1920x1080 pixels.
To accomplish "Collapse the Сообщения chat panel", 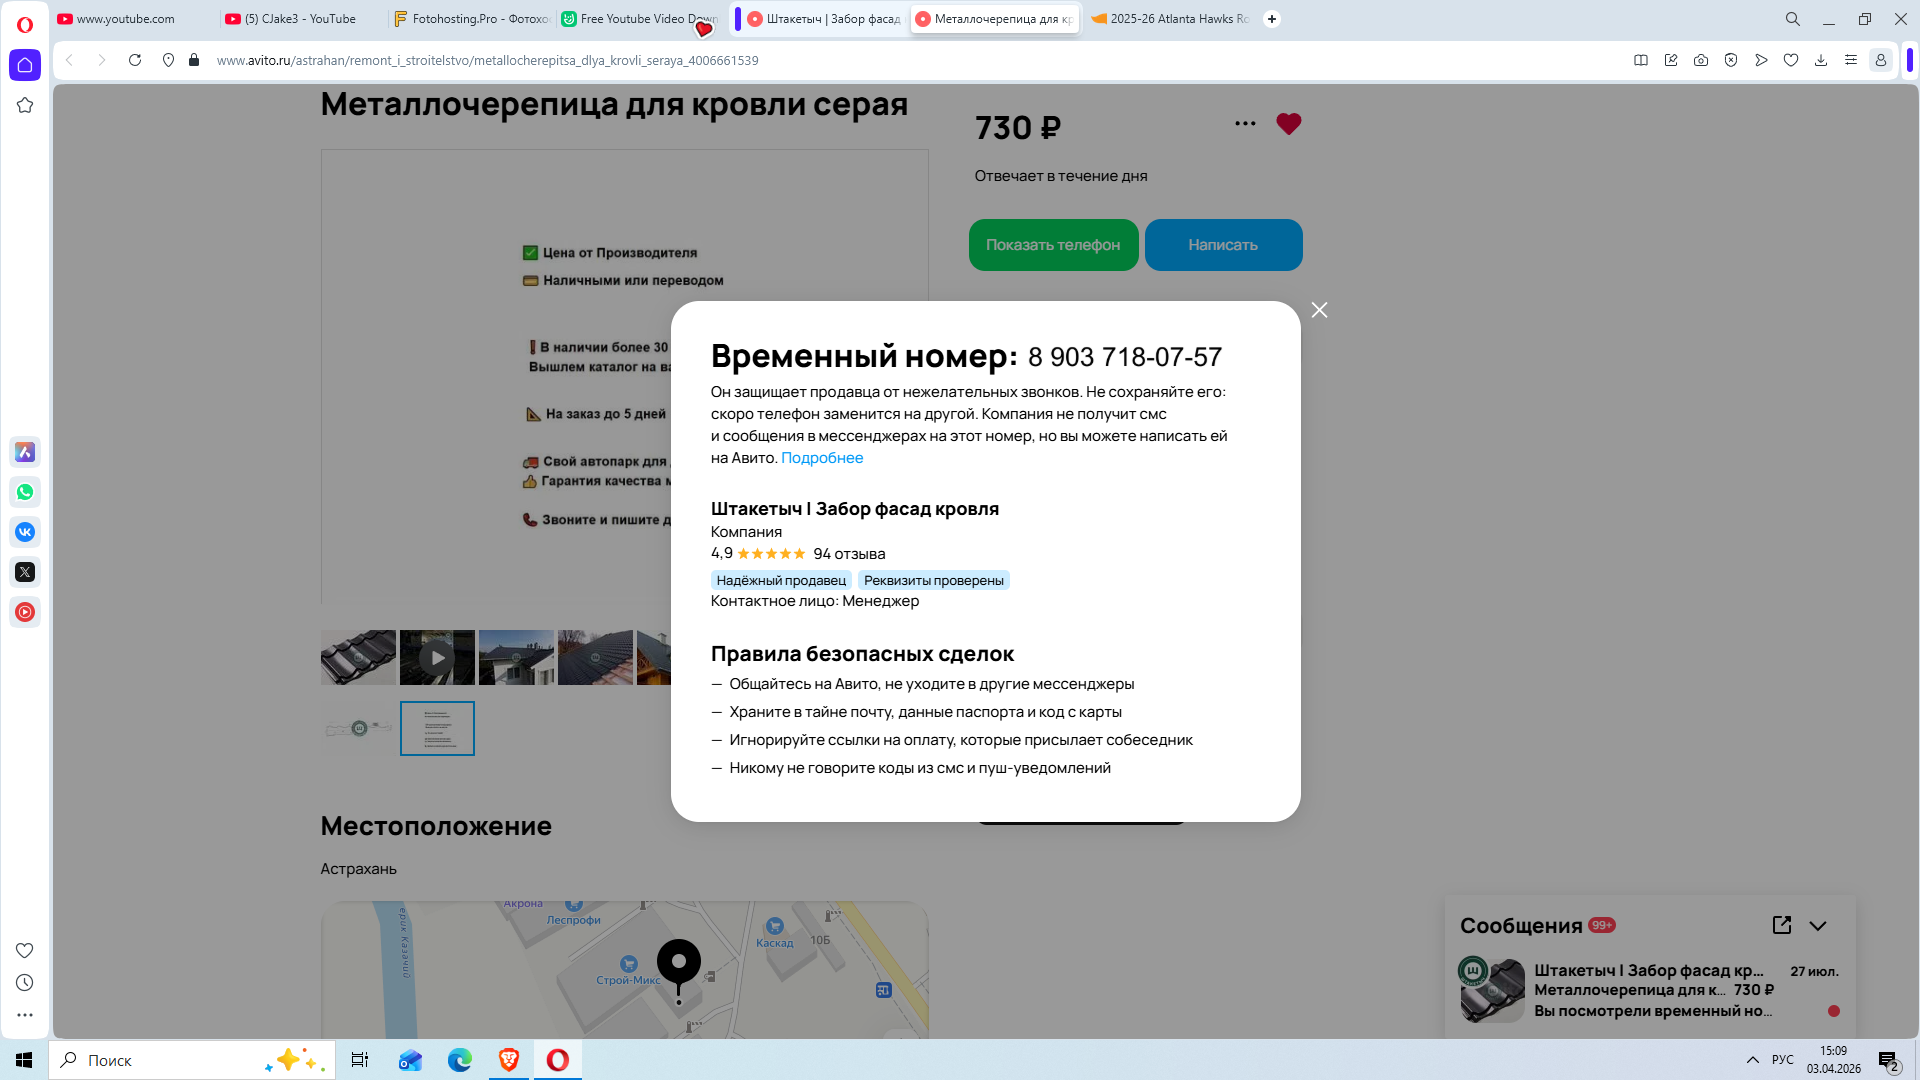I will [1818, 926].
